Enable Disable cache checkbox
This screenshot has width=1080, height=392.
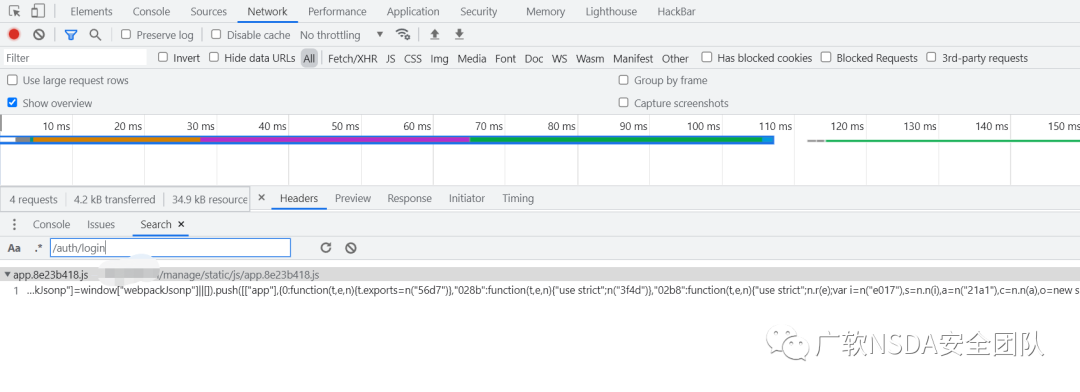[216, 34]
